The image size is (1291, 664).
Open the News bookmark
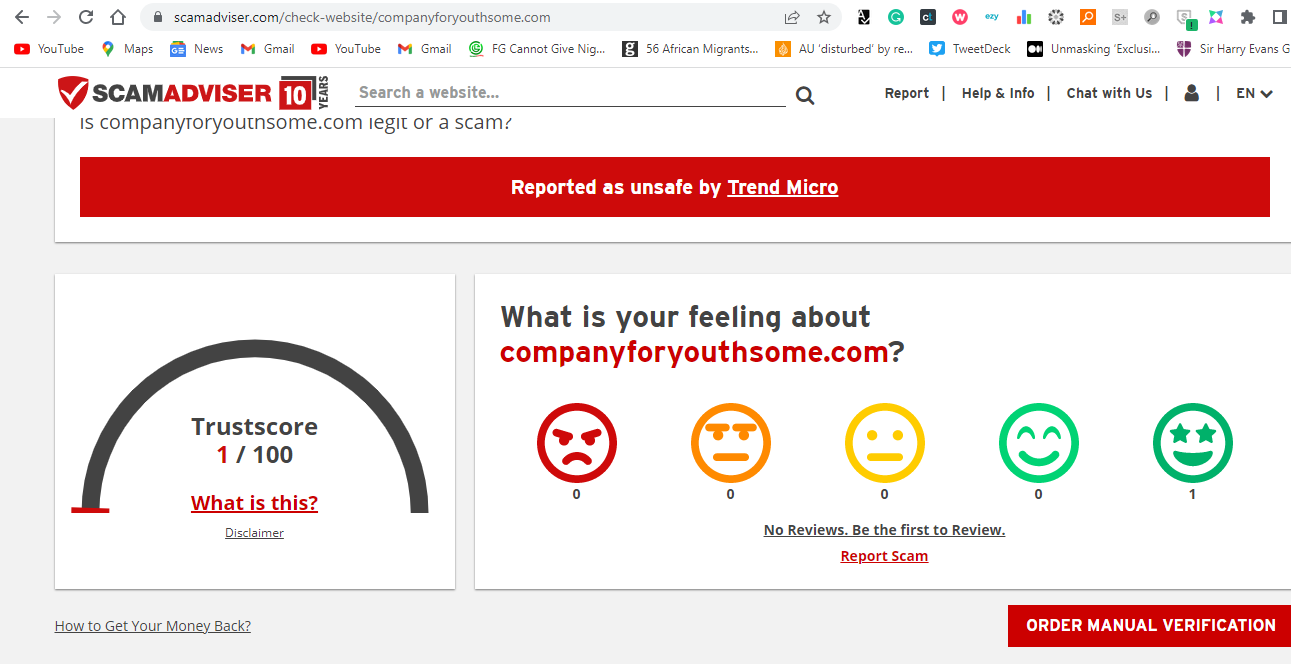[x=197, y=48]
